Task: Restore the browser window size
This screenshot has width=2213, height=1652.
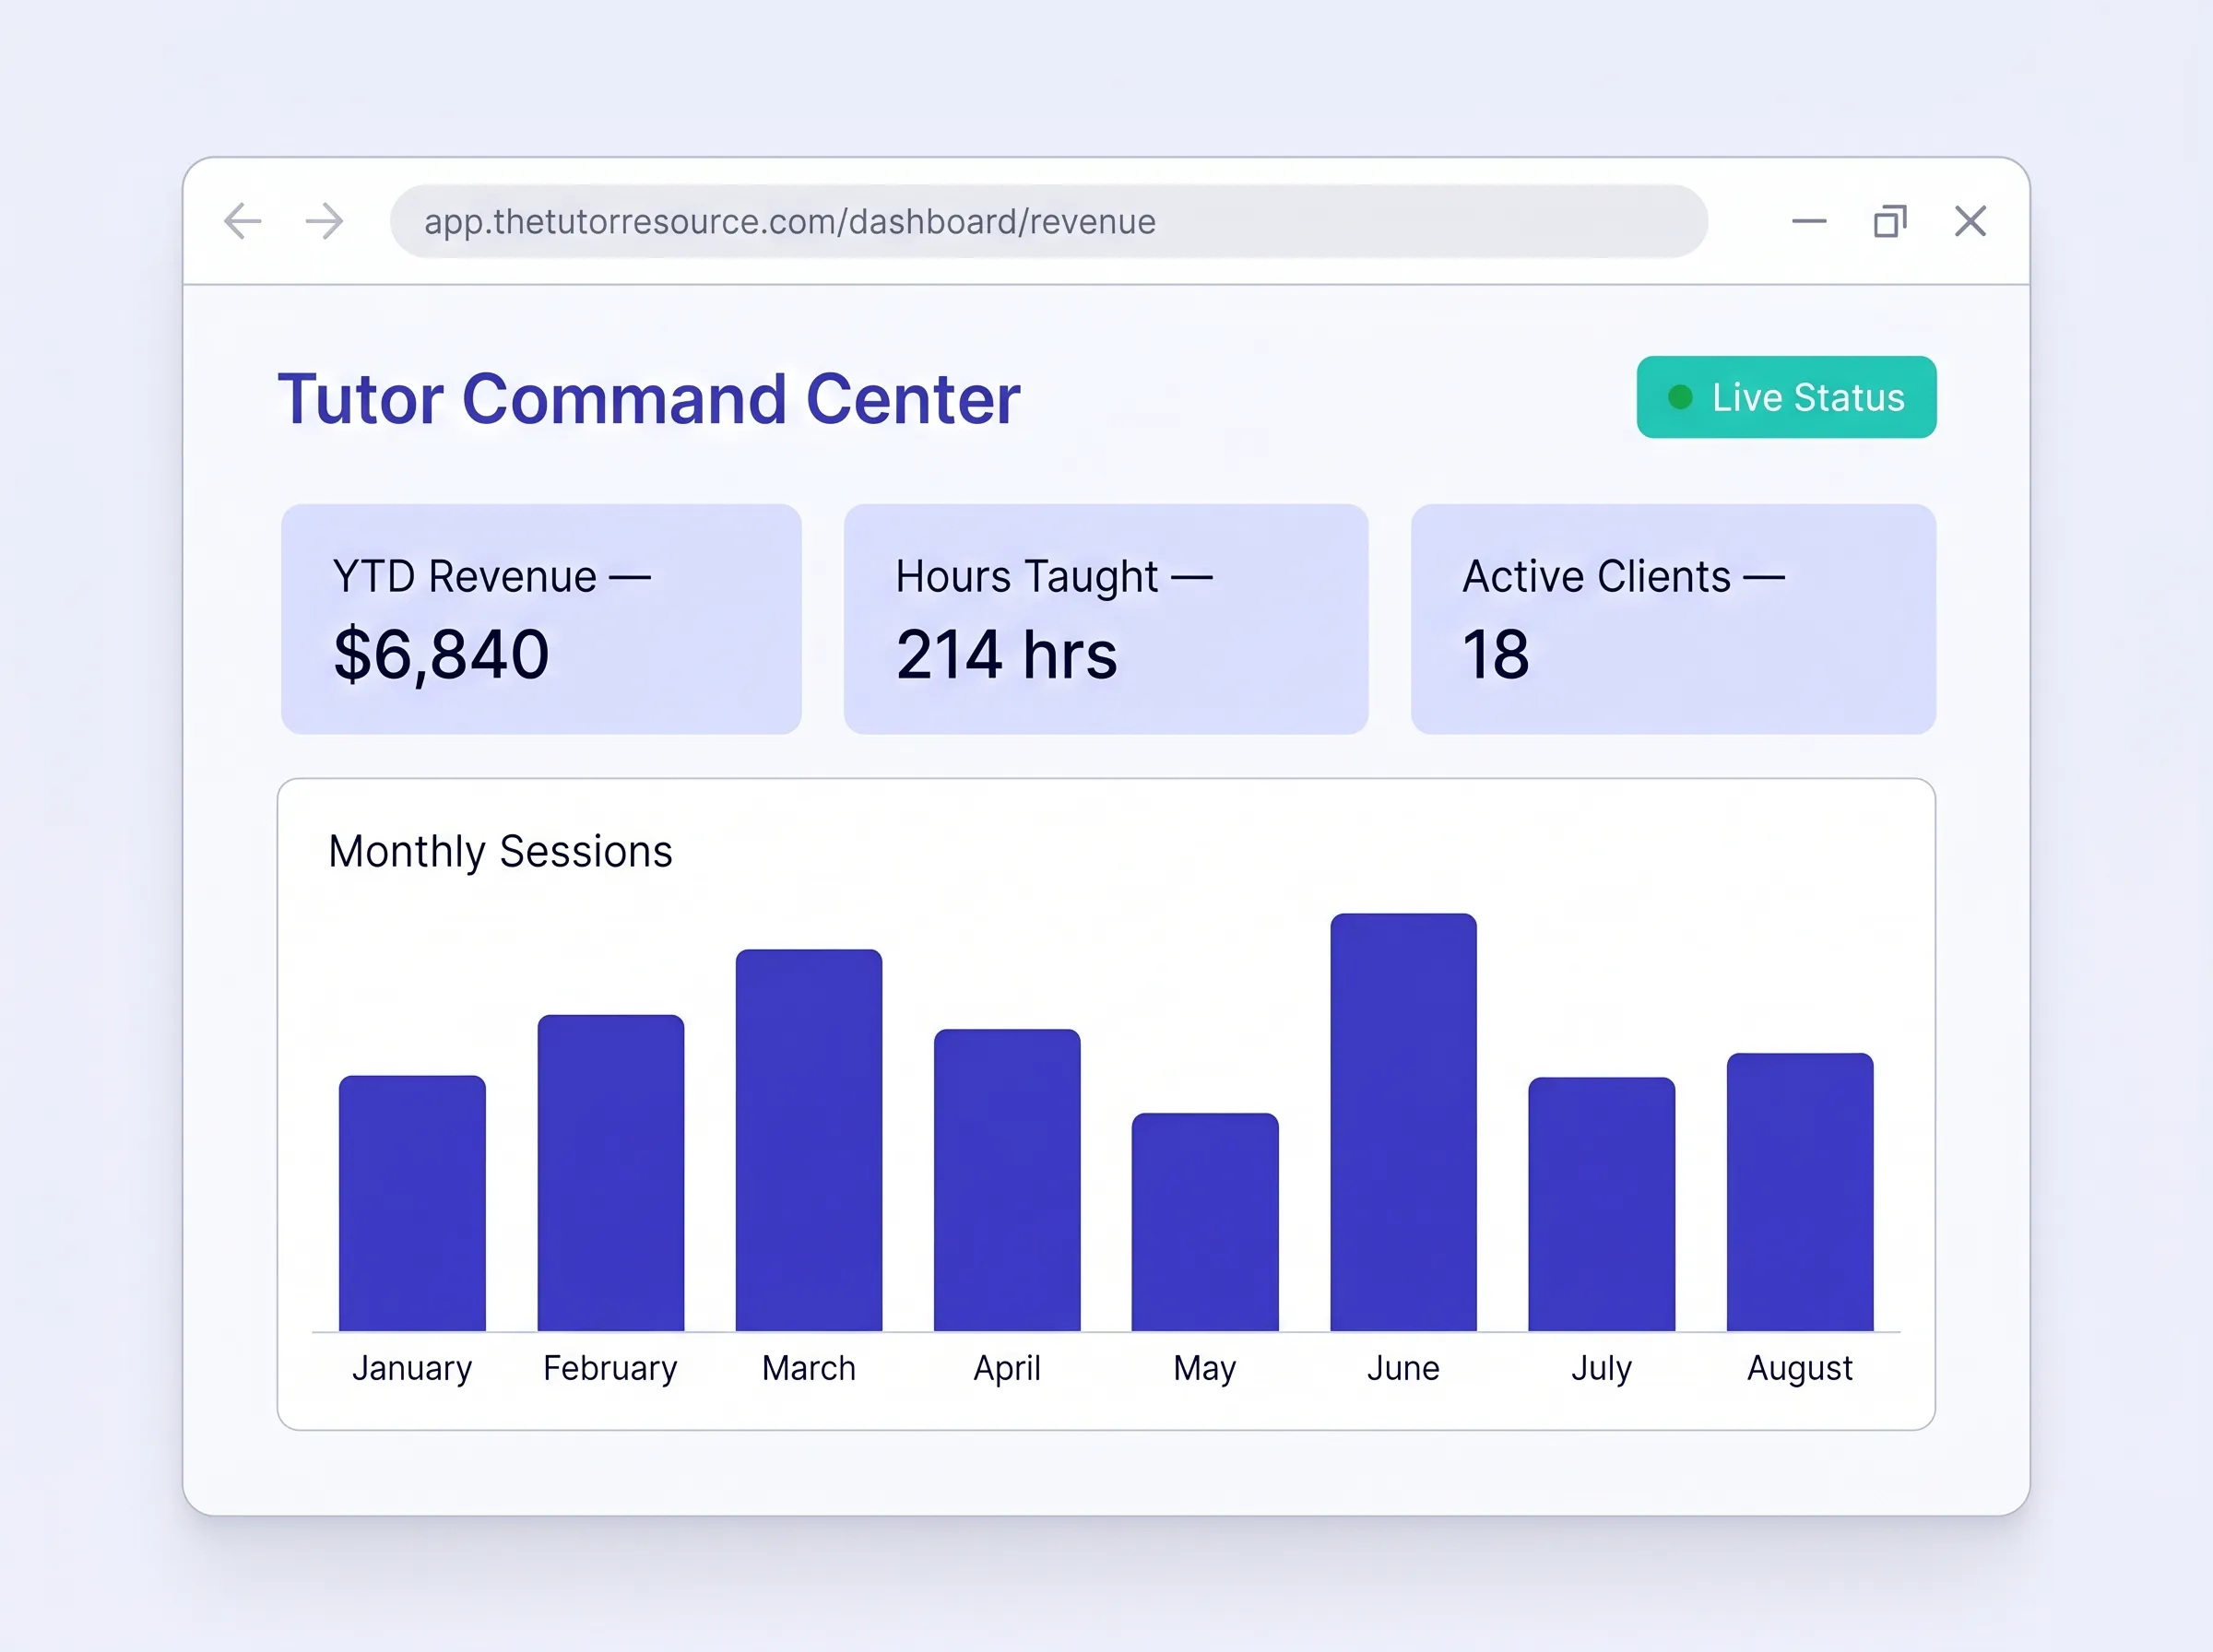Action: tap(1890, 221)
